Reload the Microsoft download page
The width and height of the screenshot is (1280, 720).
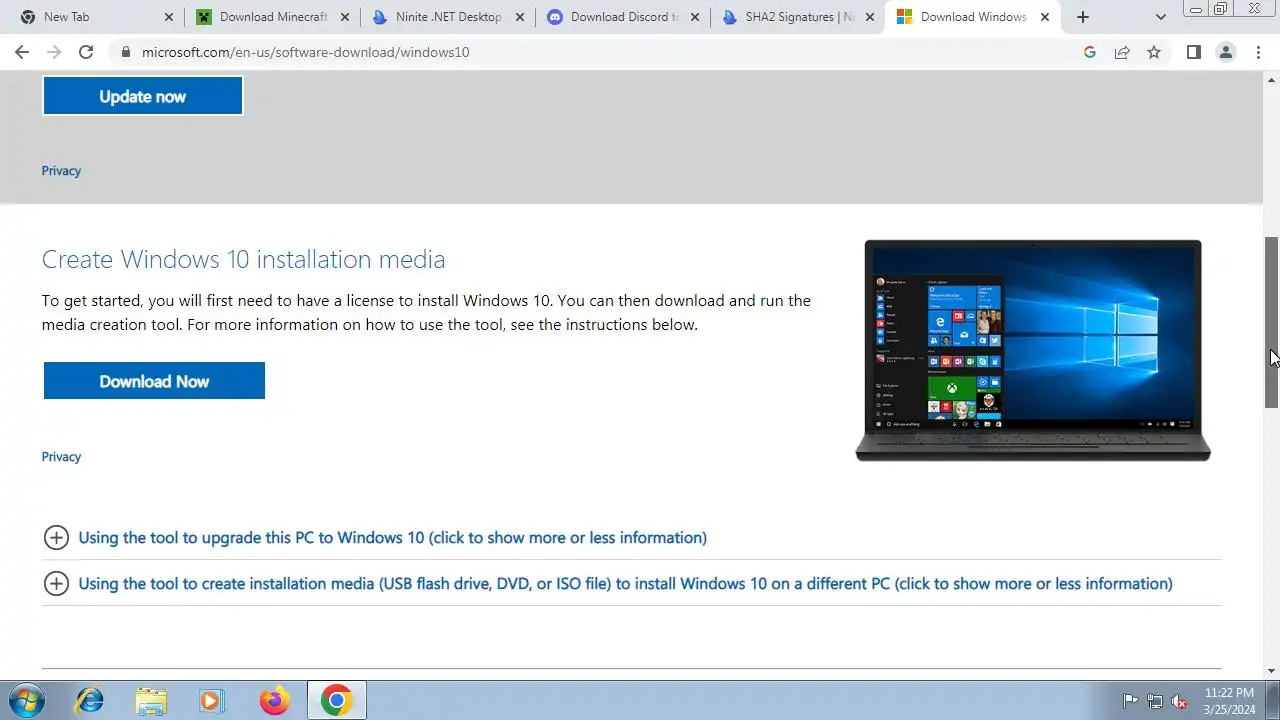[x=86, y=52]
